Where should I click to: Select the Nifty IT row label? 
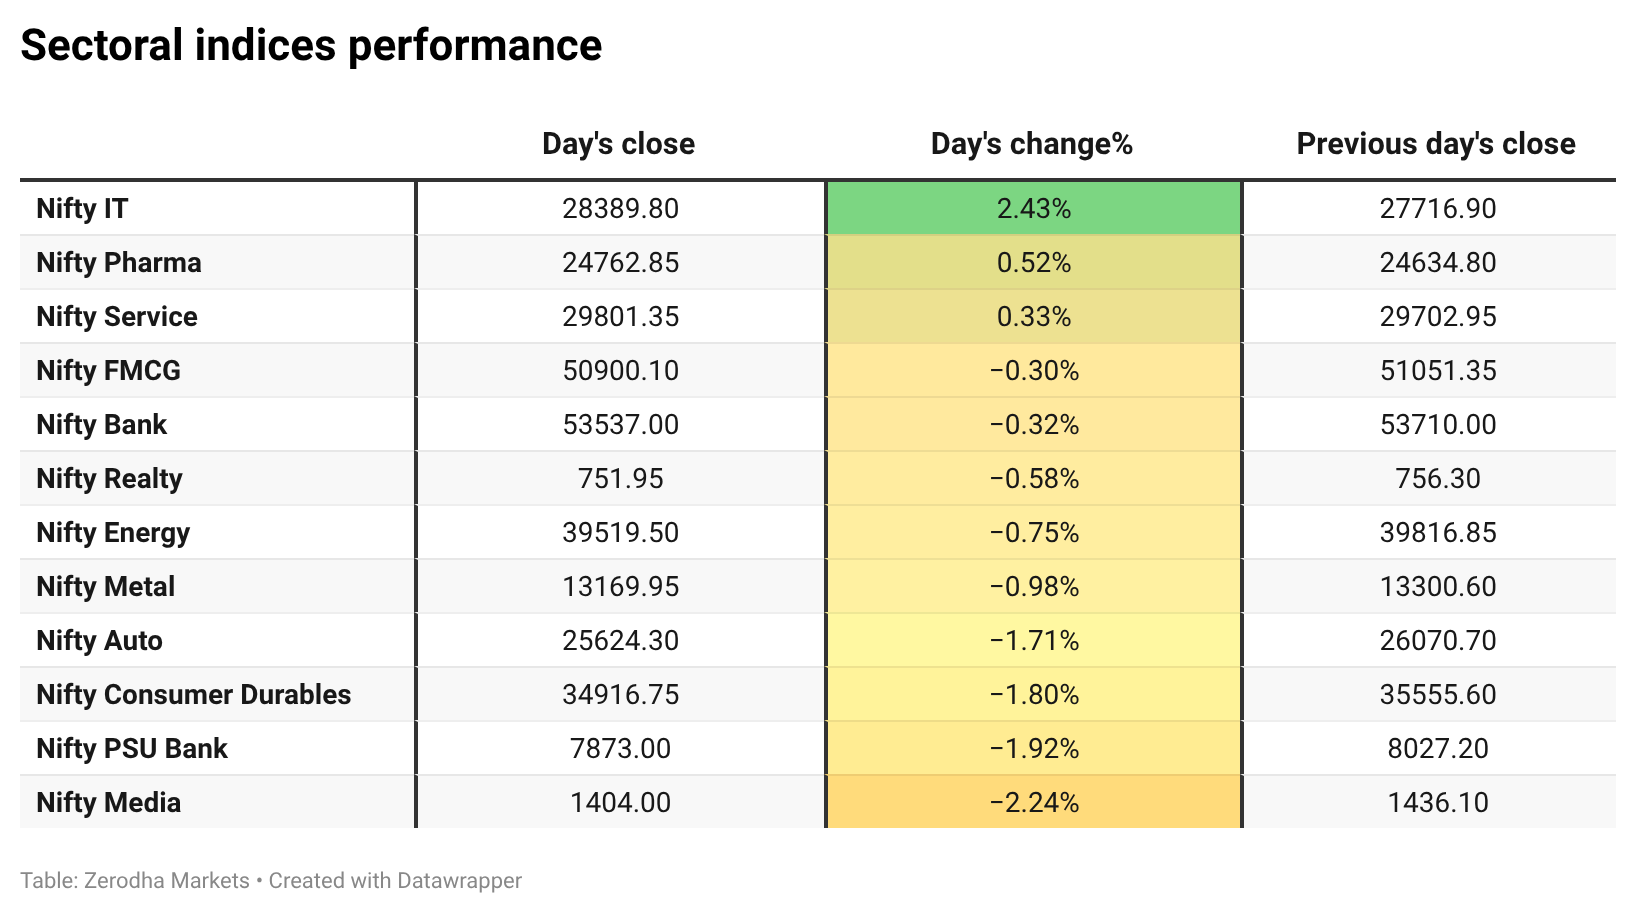coord(82,208)
